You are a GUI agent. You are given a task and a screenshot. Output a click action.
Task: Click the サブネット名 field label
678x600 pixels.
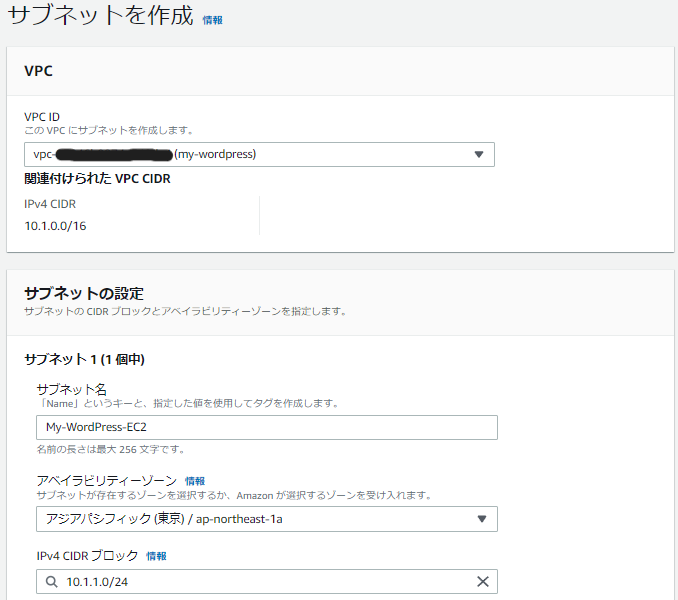[71, 389]
